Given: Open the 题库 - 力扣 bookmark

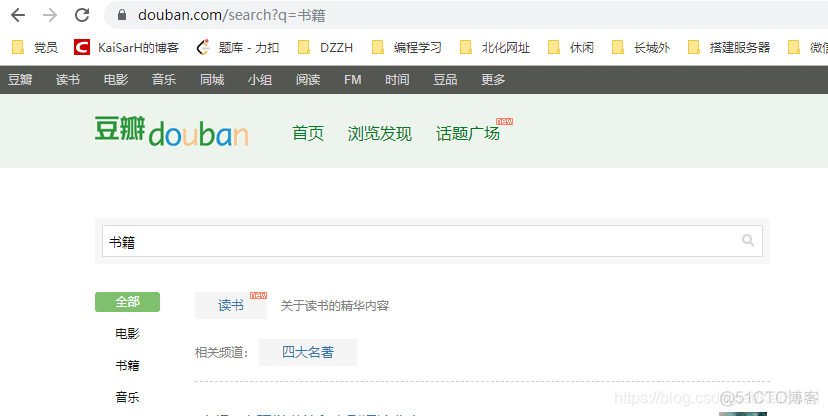Looking at the screenshot, I should coord(238,48).
